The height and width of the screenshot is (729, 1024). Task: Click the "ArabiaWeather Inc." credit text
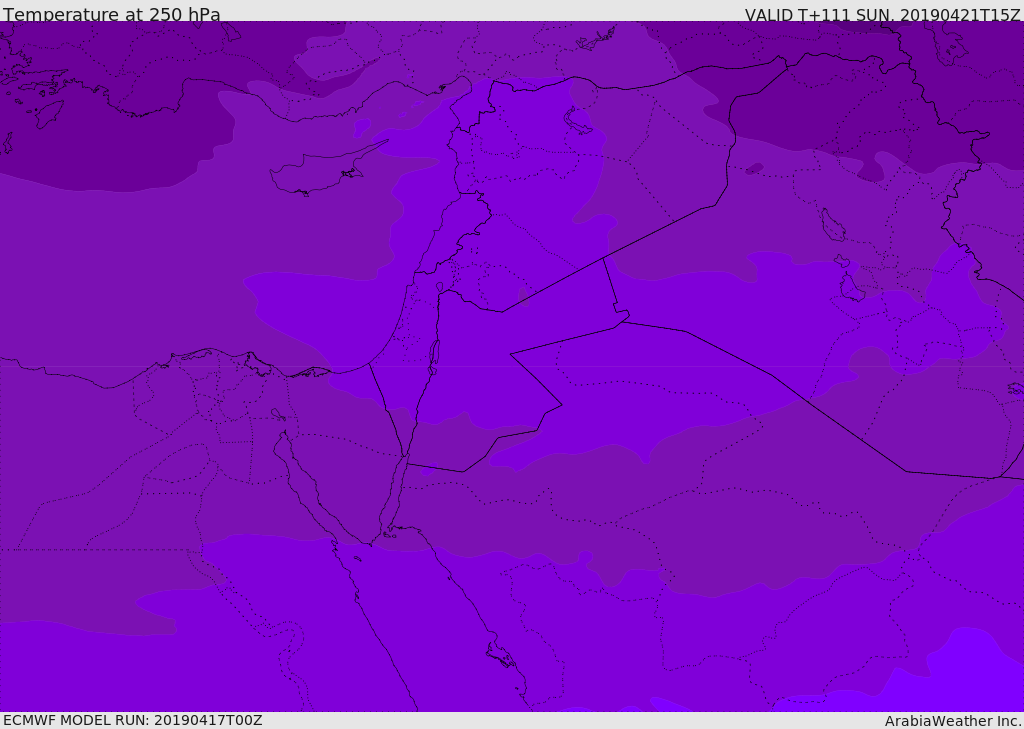(x=952, y=721)
